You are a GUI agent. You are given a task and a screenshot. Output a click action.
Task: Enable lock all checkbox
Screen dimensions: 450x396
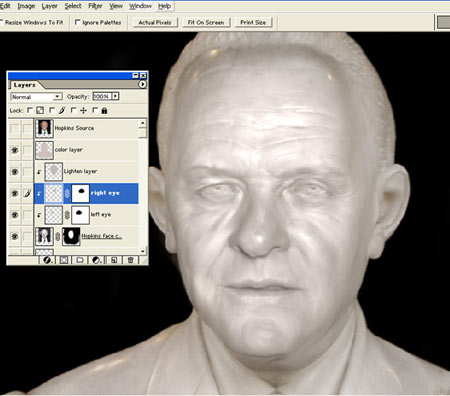point(95,110)
